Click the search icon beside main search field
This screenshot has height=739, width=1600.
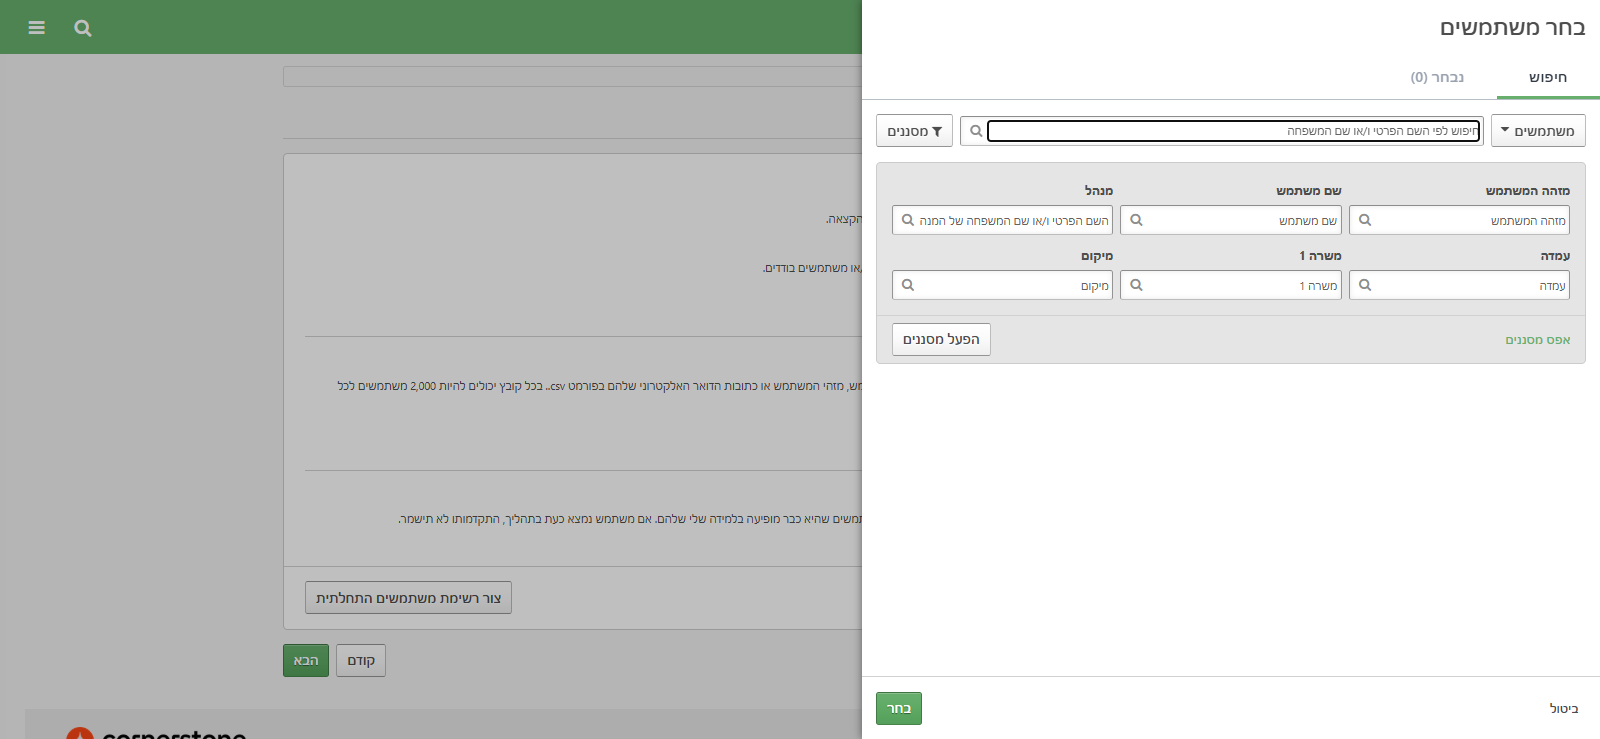click(975, 131)
